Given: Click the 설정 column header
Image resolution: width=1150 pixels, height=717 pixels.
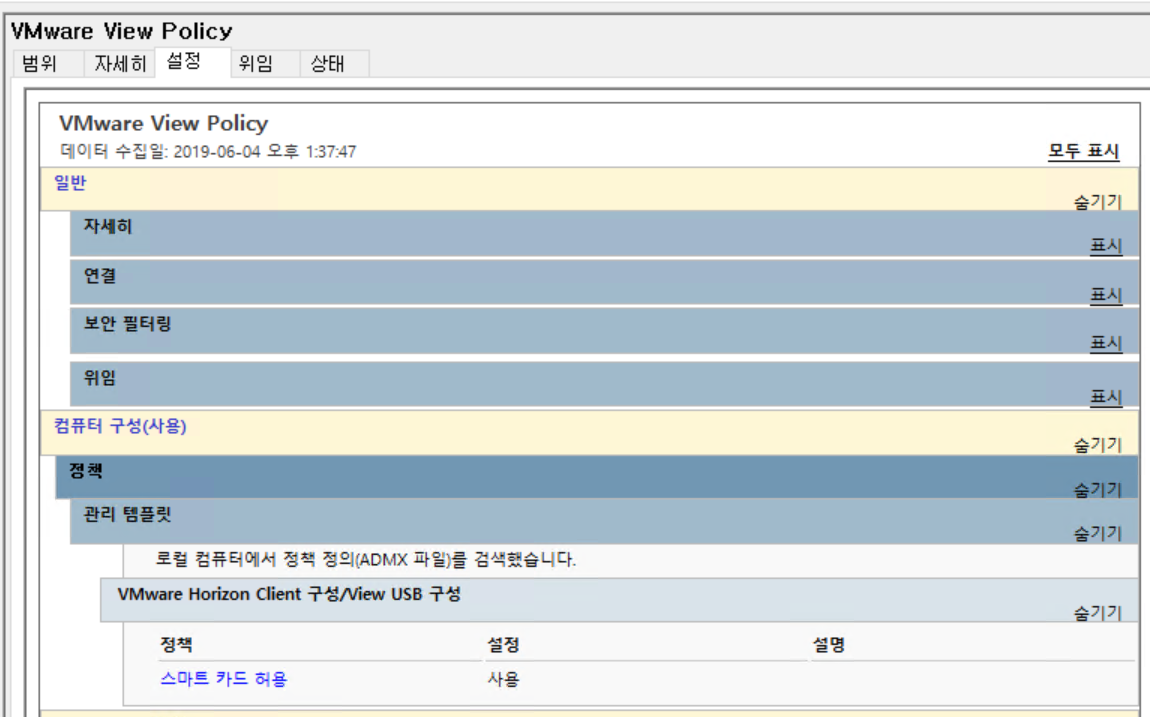Looking at the screenshot, I should 503,645.
